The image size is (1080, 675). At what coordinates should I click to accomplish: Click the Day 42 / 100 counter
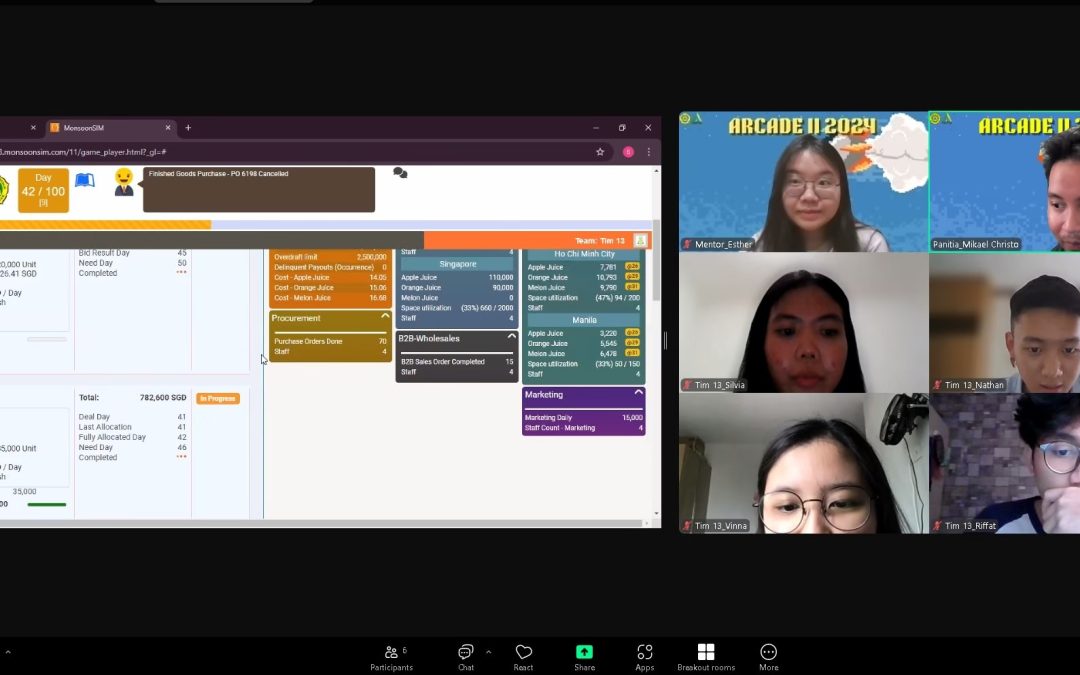pos(43,189)
